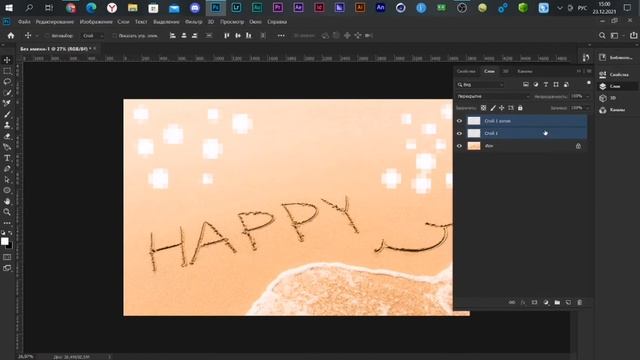
Task: Hide the top layer copy eye icon
Action: click(459, 121)
